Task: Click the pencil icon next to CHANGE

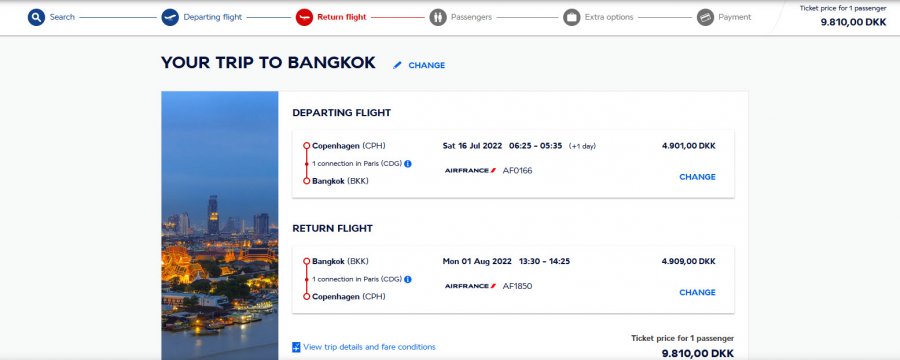Action: [x=397, y=65]
